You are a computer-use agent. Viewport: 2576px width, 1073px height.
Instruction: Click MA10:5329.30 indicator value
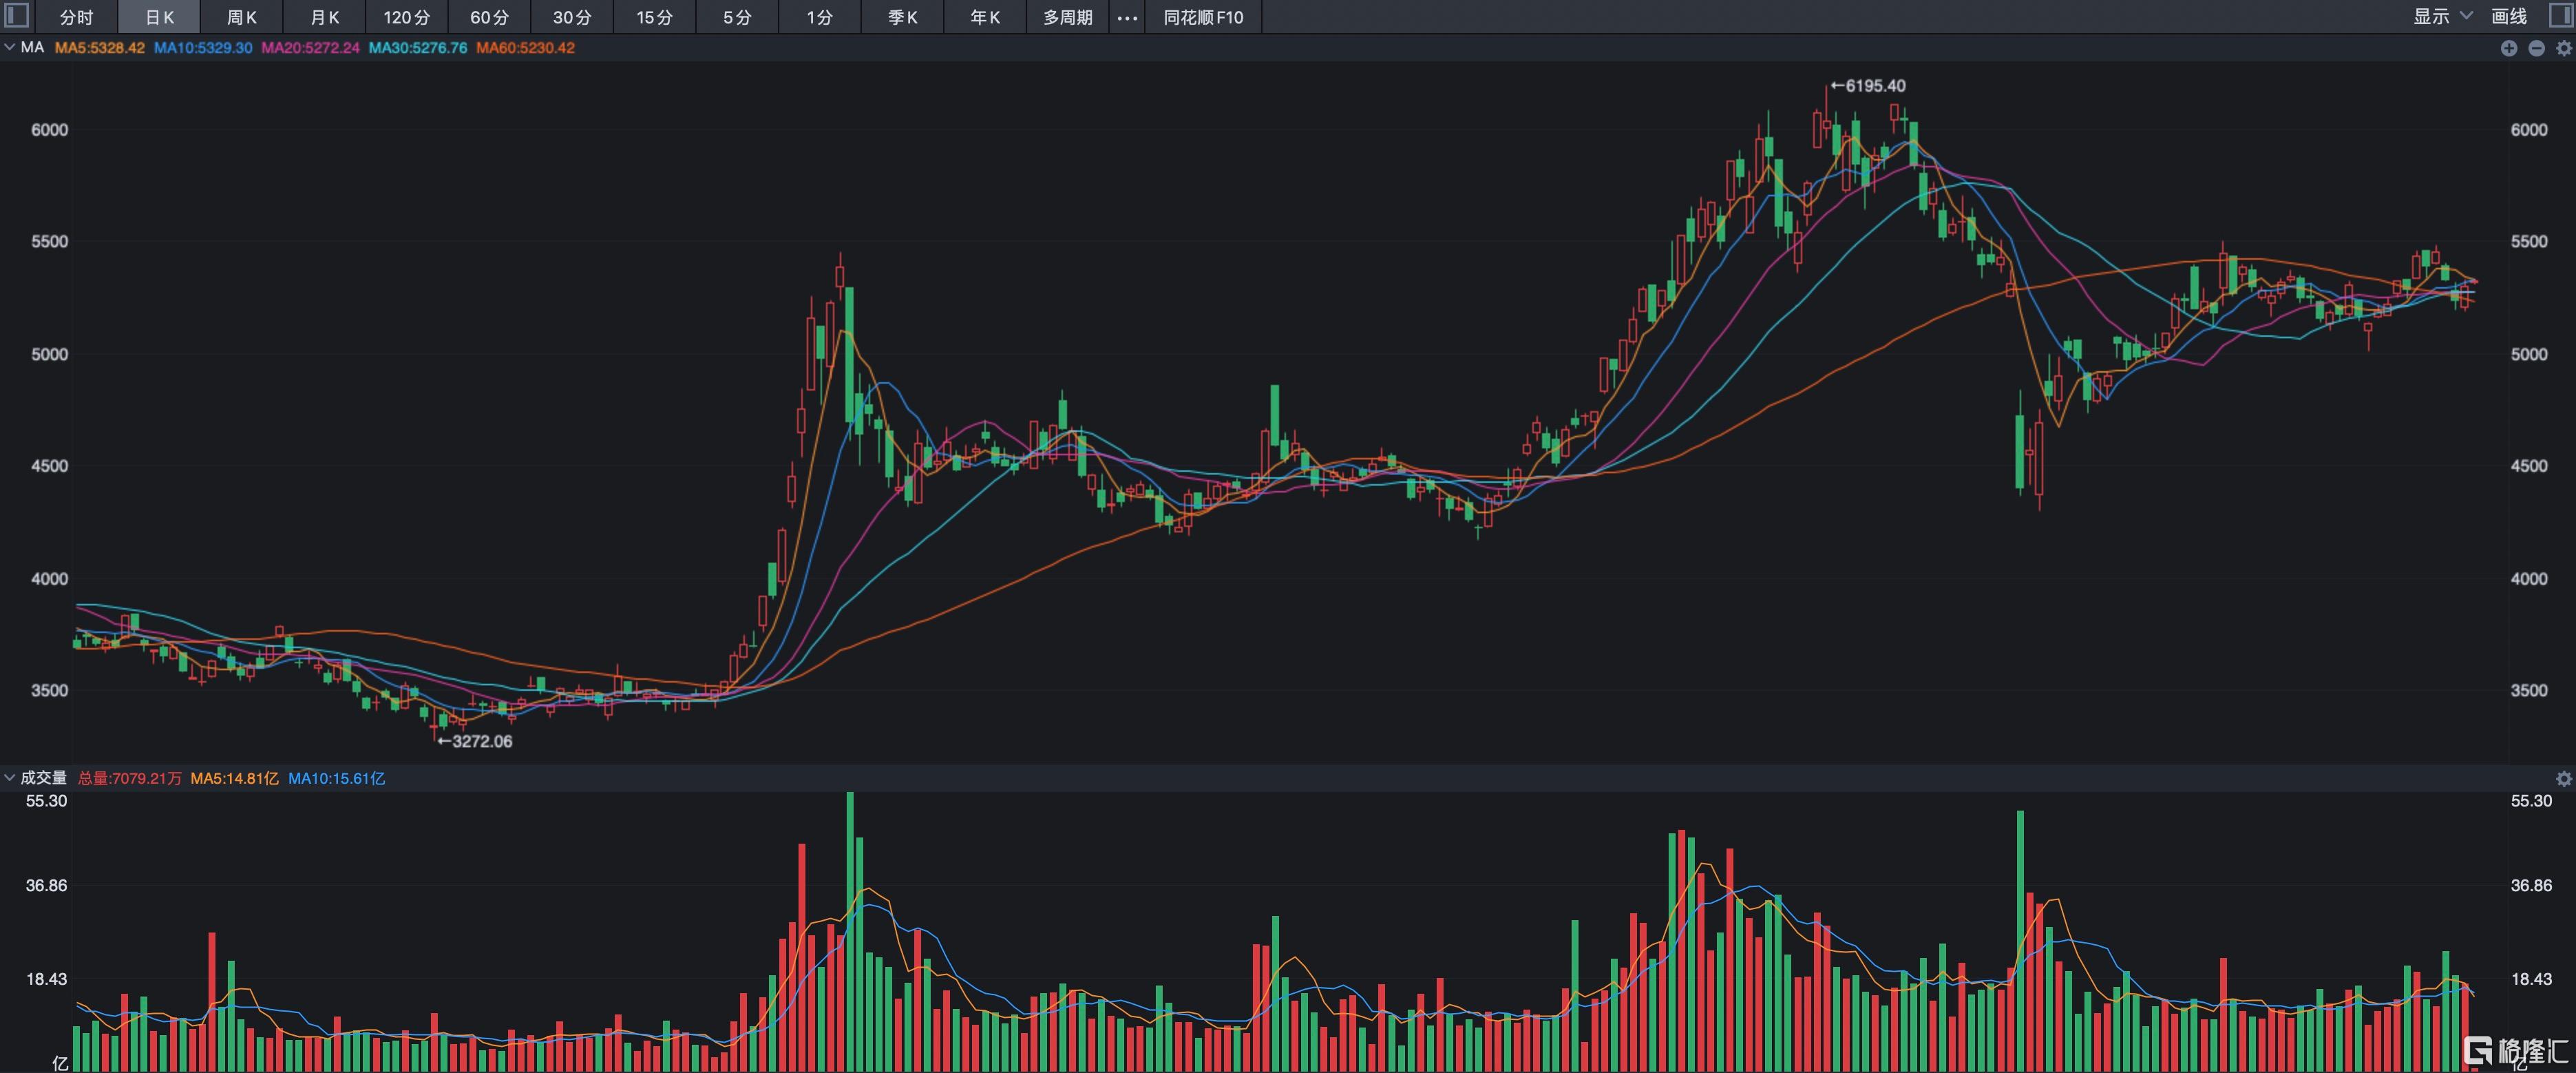click(x=203, y=48)
